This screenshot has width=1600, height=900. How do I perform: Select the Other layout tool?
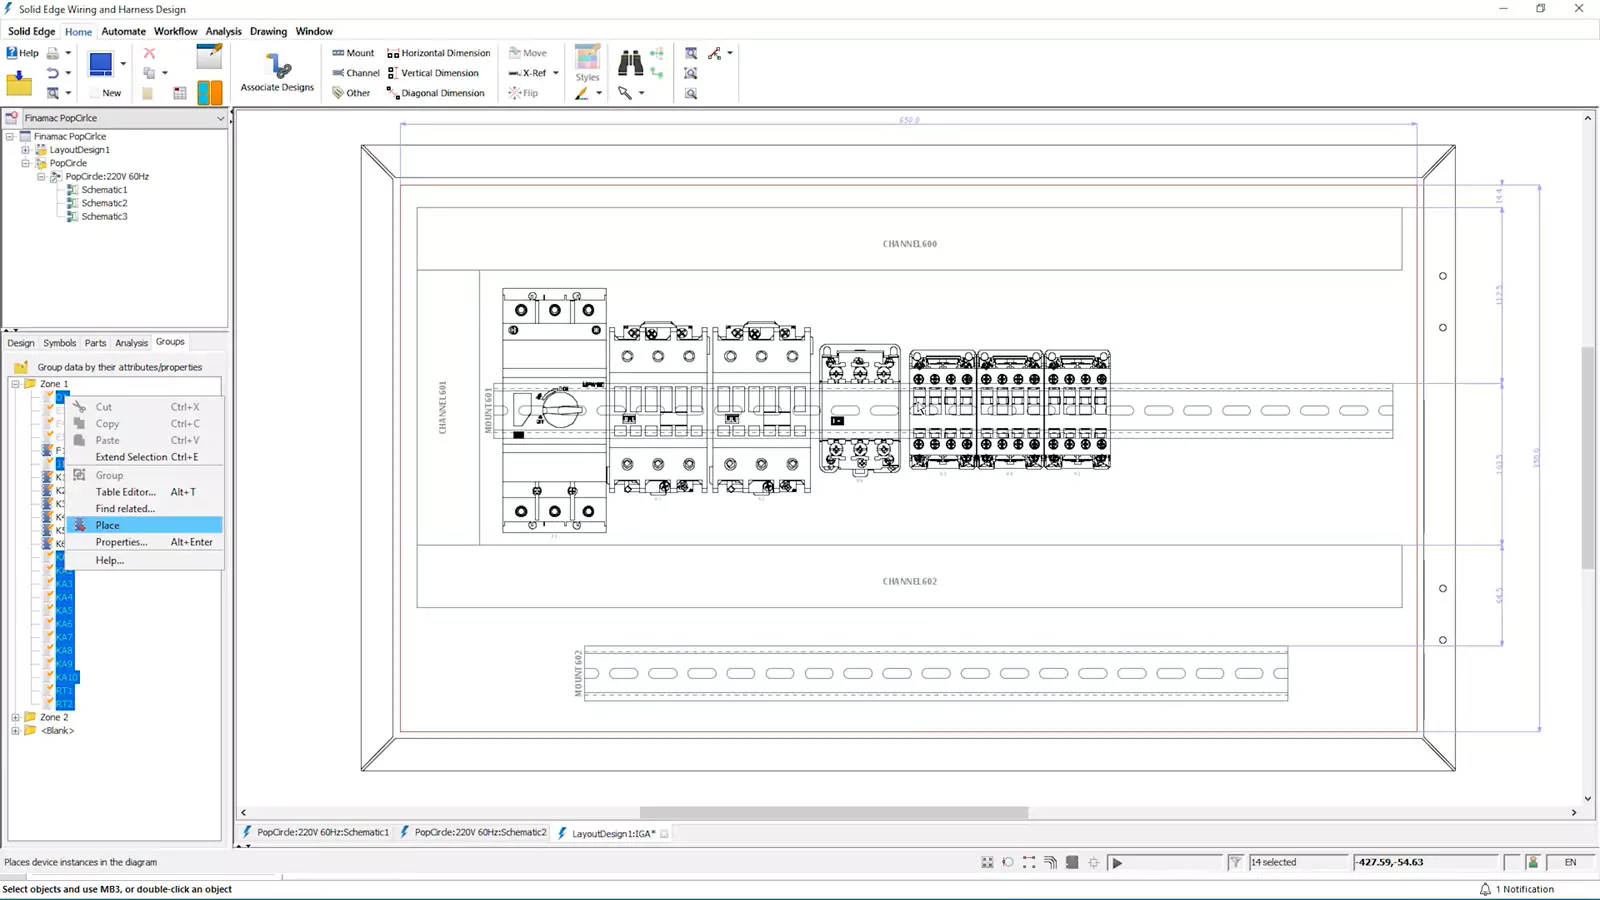(351, 93)
